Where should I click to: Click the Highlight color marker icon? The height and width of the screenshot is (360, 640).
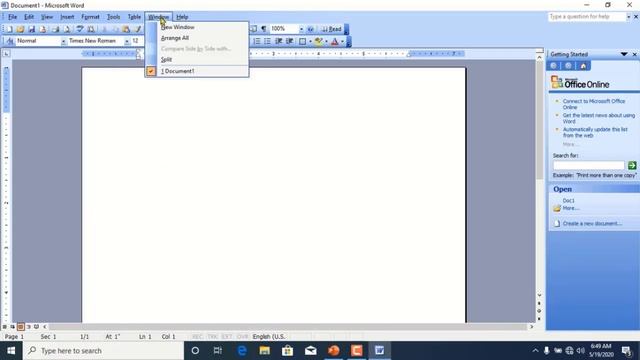318,41
